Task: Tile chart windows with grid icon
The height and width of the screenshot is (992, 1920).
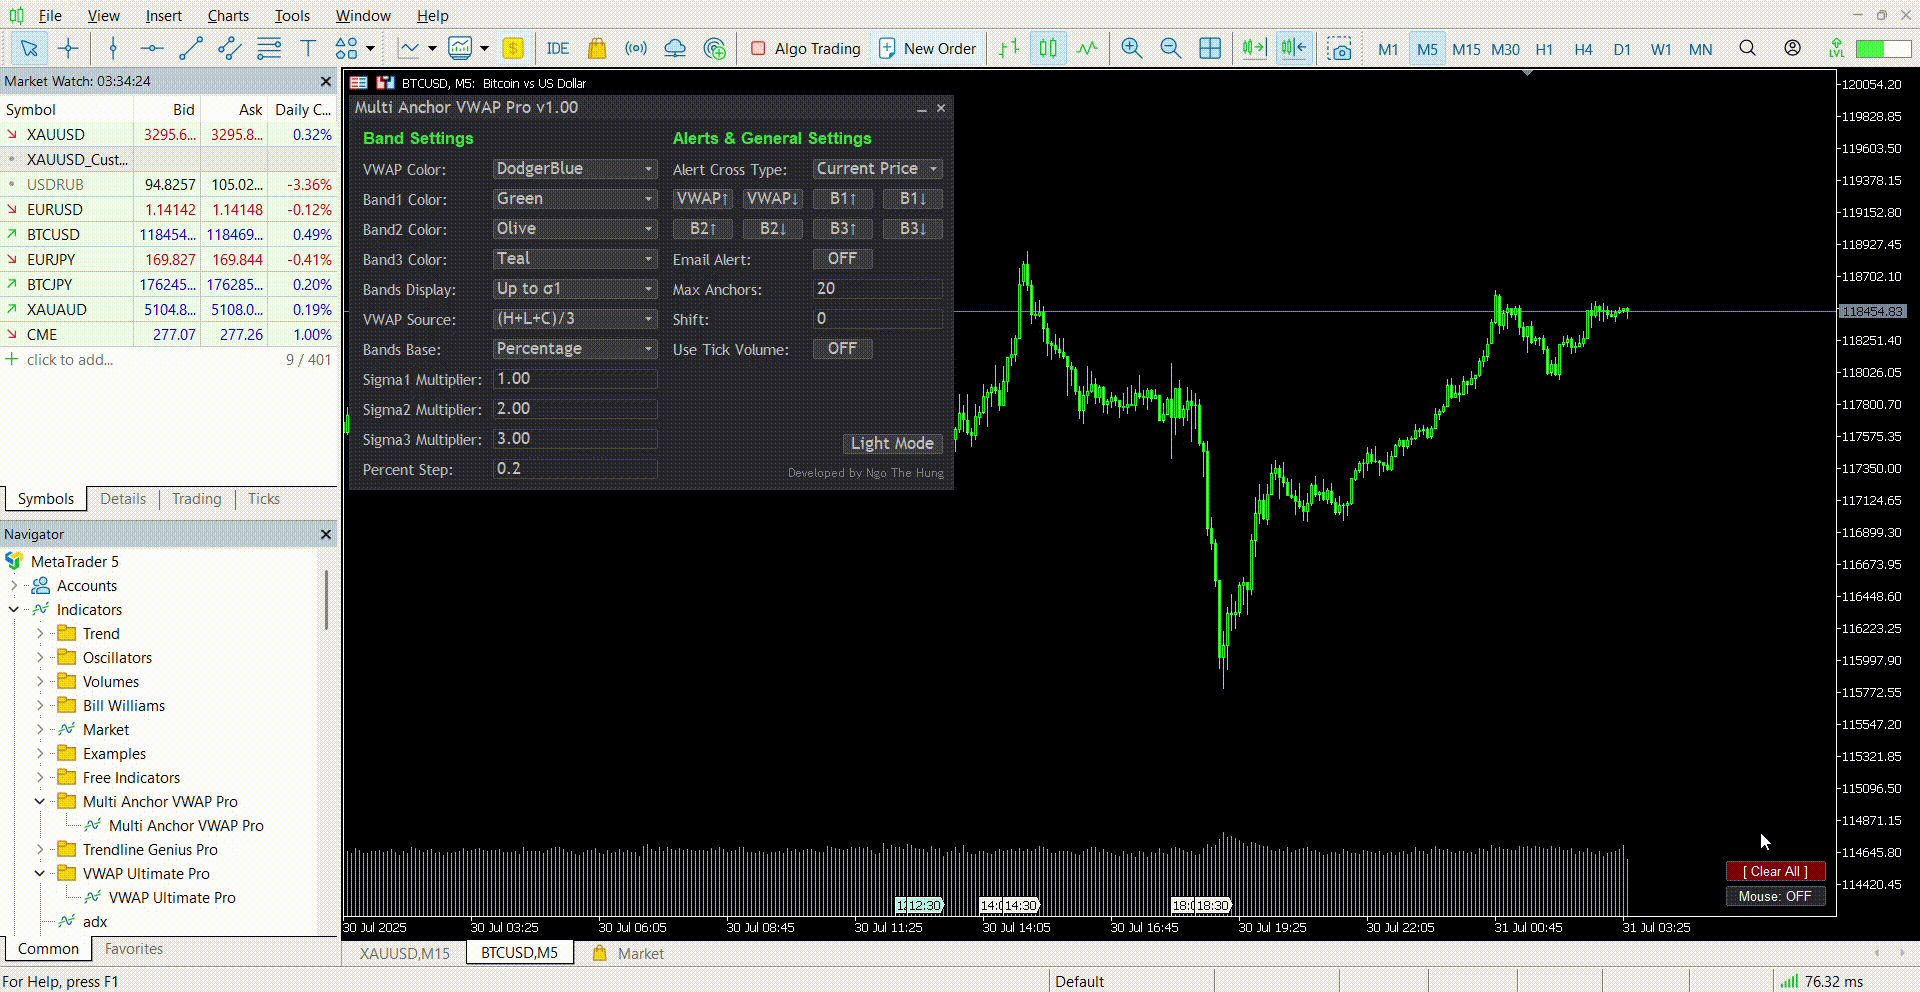Action: [1210, 48]
